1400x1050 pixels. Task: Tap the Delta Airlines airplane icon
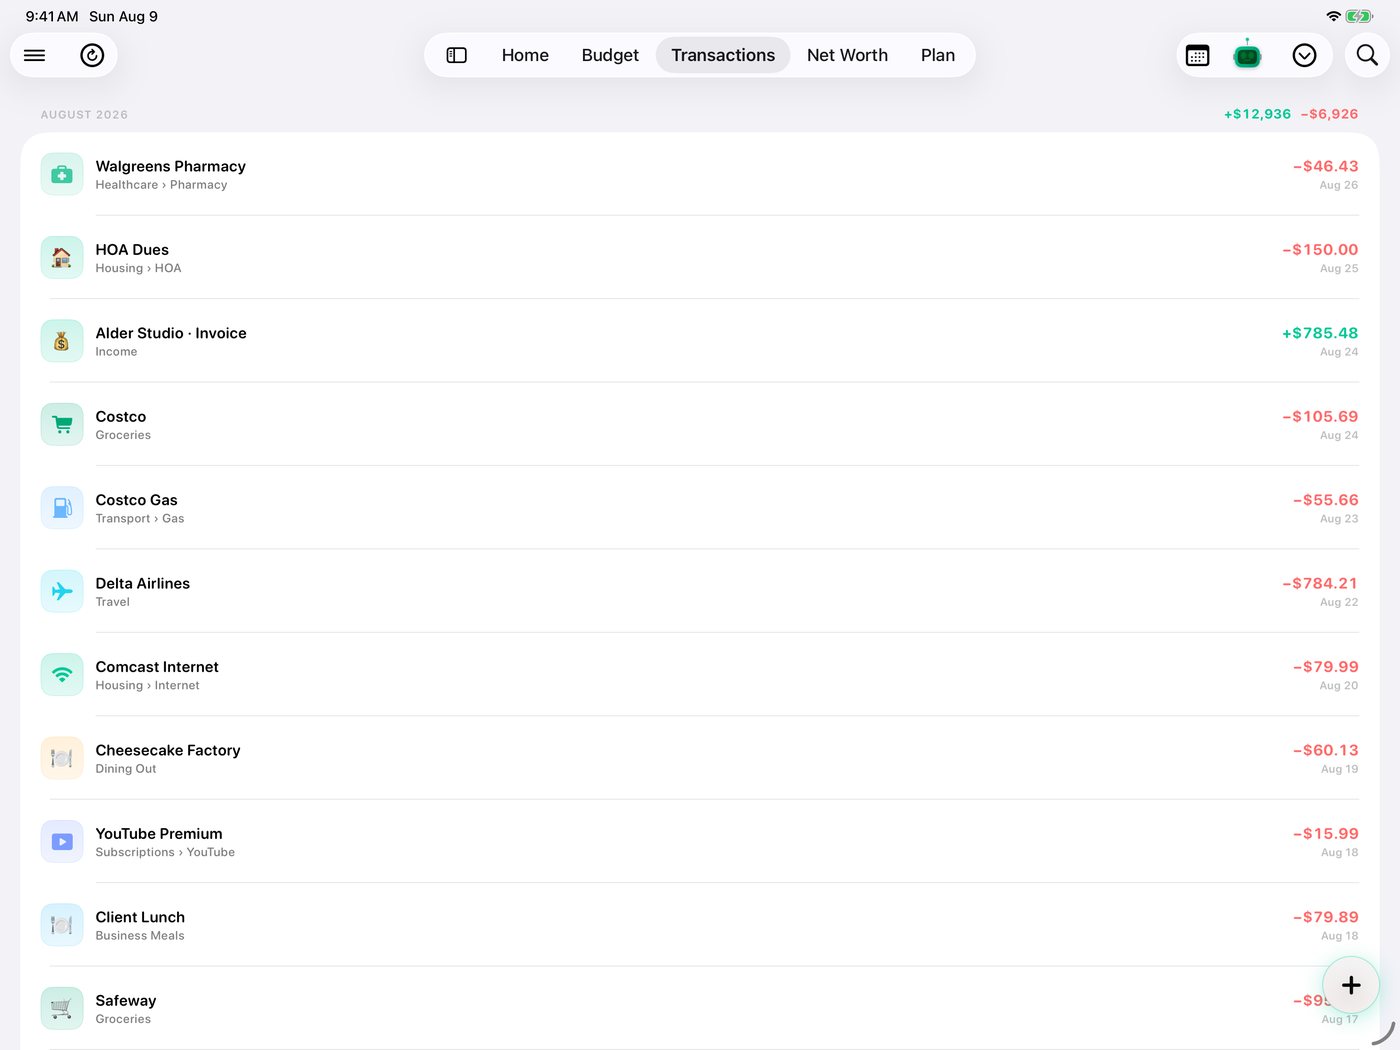62,591
